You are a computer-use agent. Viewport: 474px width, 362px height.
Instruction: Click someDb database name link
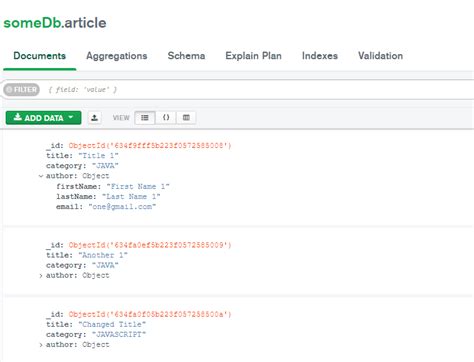coord(32,23)
